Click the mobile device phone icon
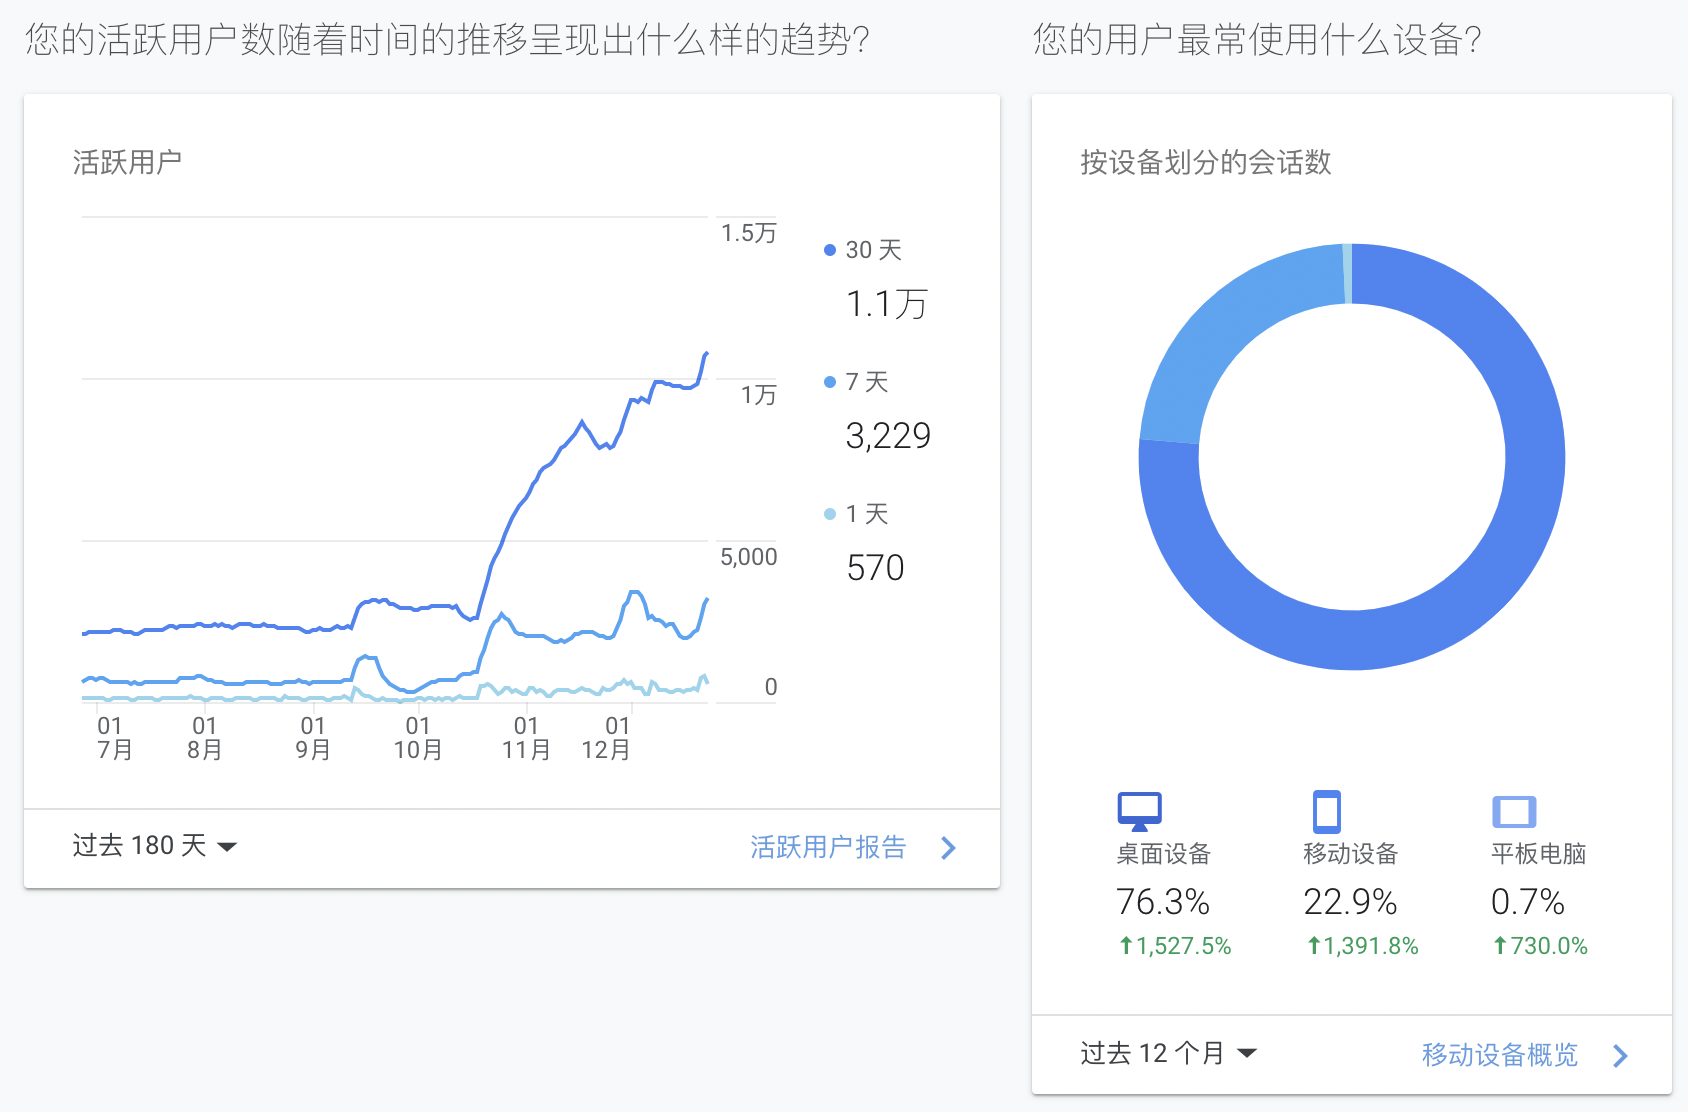1688x1112 pixels. tap(1326, 811)
